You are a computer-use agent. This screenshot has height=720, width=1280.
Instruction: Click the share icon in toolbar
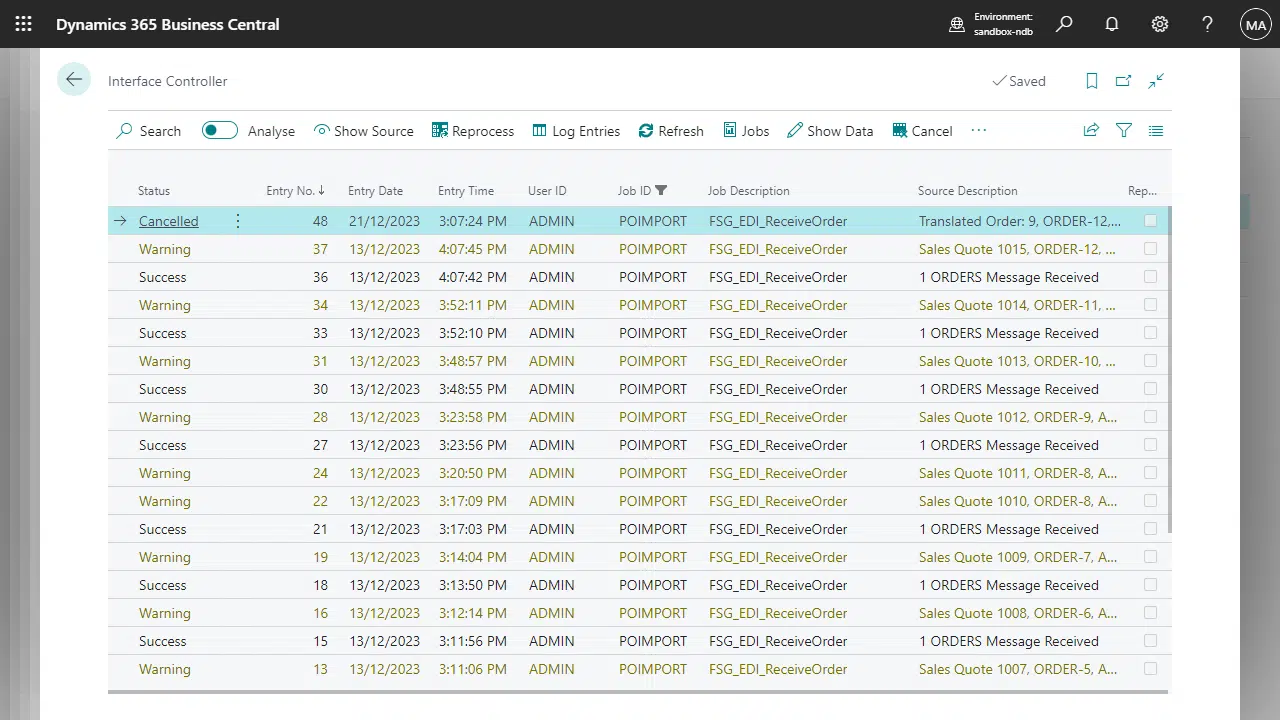[x=1091, y=131]
